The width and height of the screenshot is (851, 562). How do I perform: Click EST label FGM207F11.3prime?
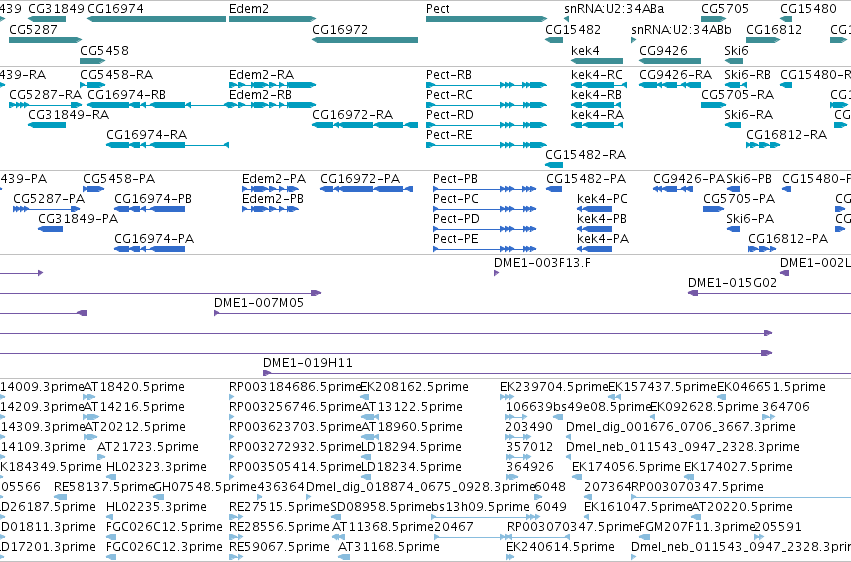(x=697, y=527)
